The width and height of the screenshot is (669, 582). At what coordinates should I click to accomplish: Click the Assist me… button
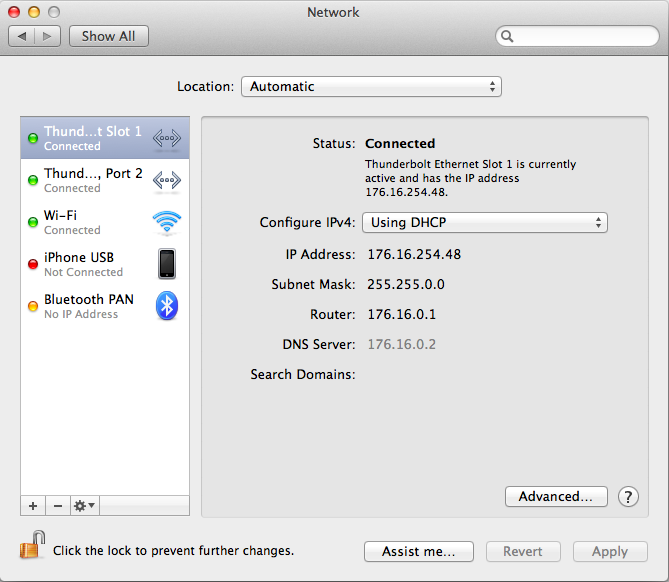coord(419,551)
